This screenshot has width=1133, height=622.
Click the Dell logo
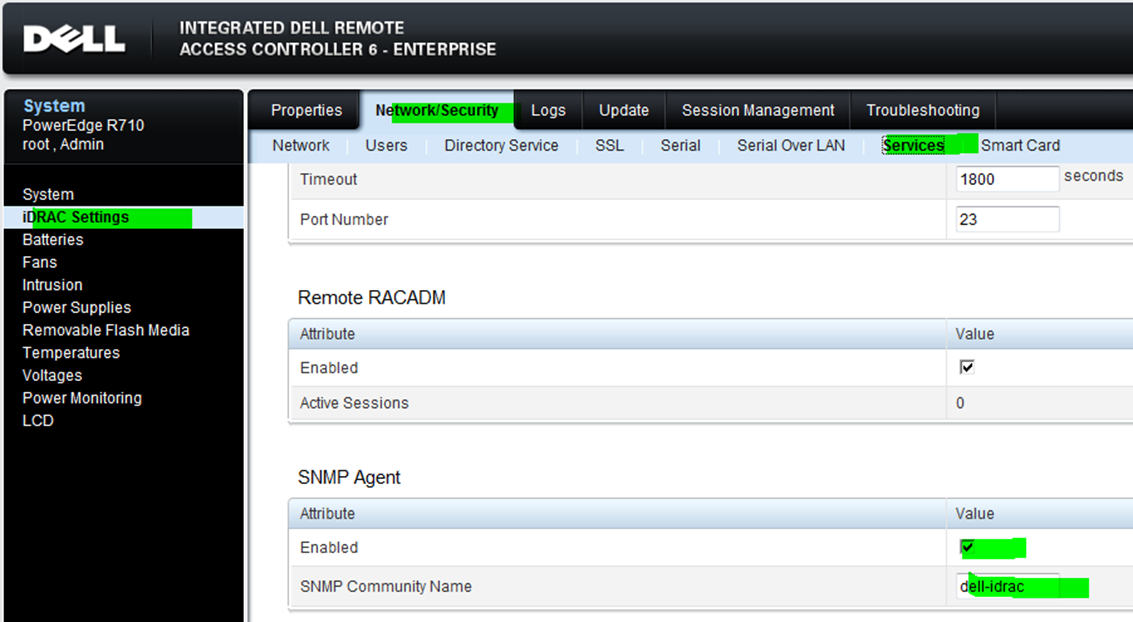pos(74,39)
